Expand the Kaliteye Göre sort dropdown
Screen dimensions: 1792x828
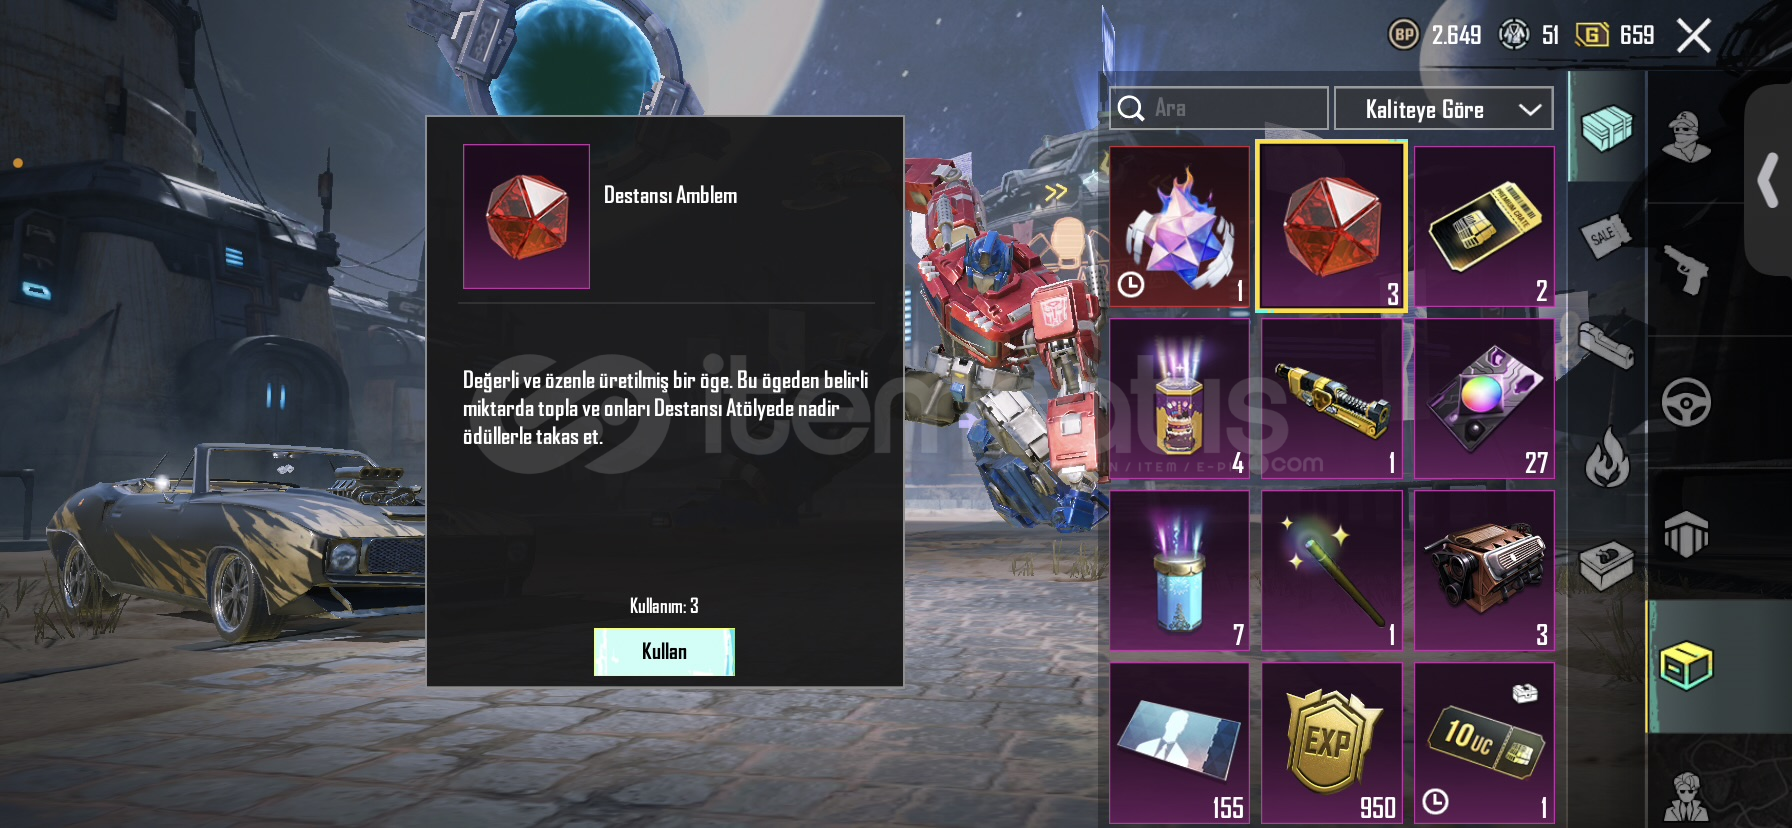(x=1443, y=109)
